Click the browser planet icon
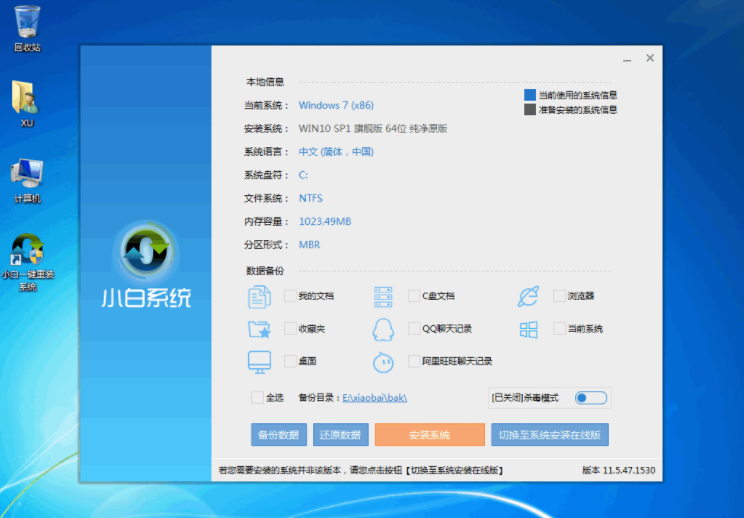Screen dimensions: 744x518 coord(528,296)
